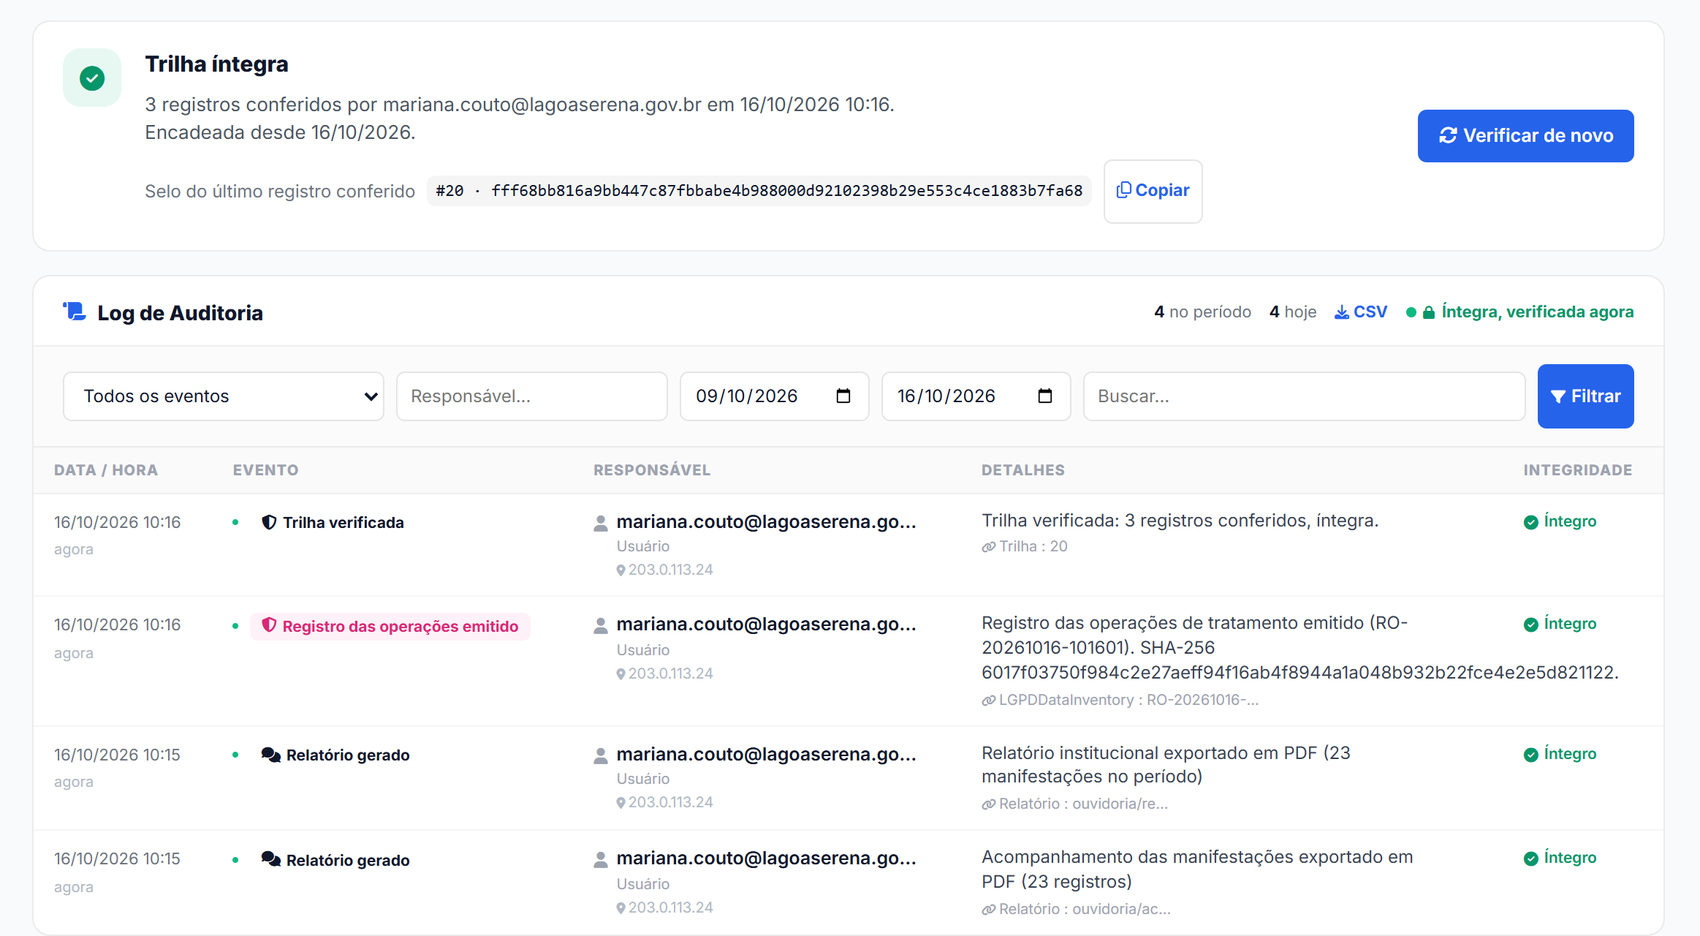Image resolution: width=1700 pixels, height=936 pixels.
Task: Click the Log de Auditoria scroll icon
Action: (x=75, y=312)
